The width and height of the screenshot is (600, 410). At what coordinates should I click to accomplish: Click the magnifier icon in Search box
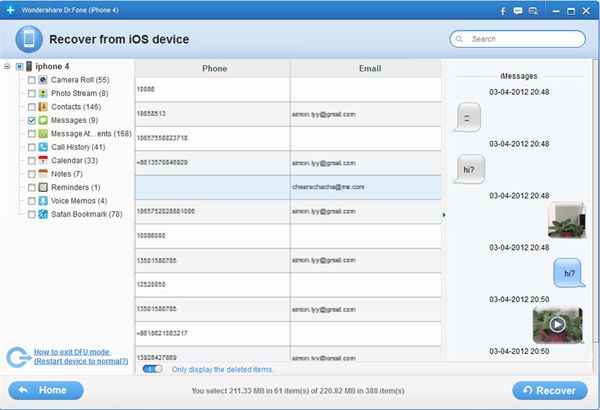[x=459, y=39]
